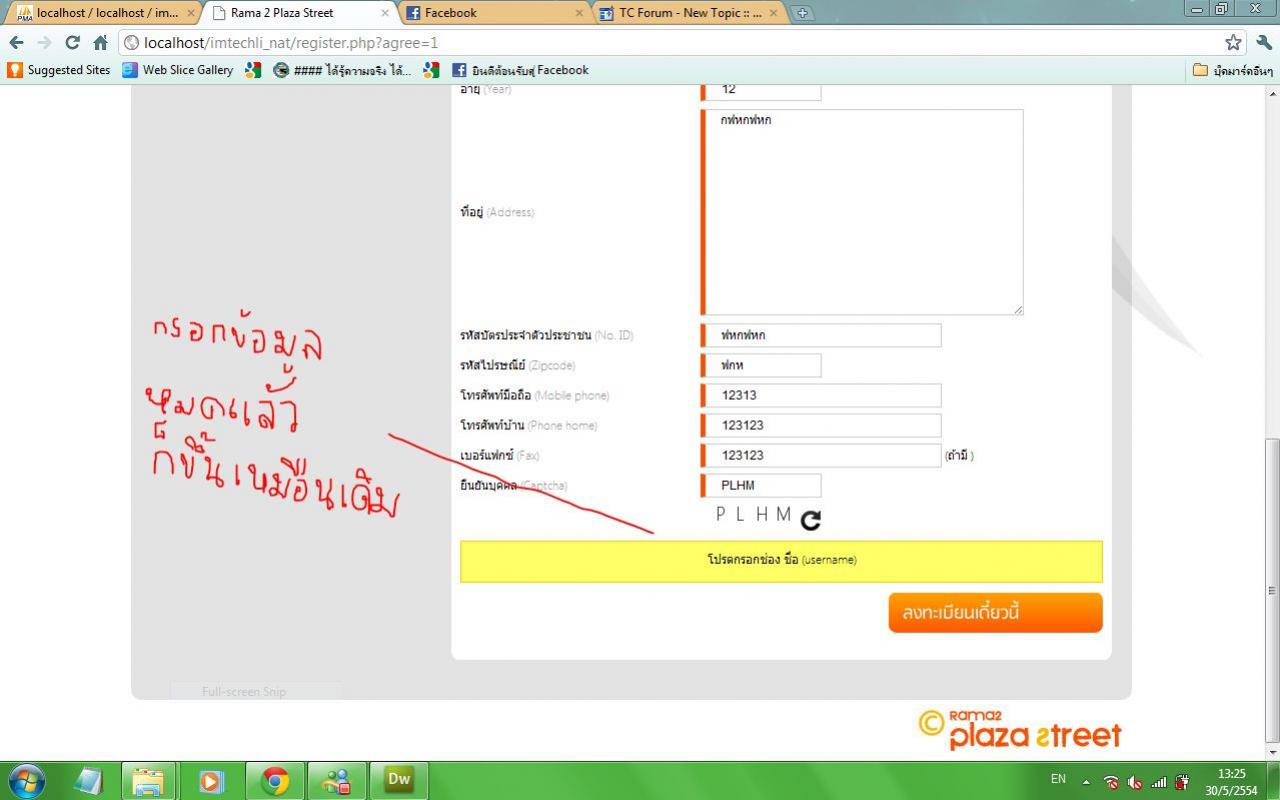Click the Phone home field
Viewport: 1280px width, 800px height.
pos(821,425)
